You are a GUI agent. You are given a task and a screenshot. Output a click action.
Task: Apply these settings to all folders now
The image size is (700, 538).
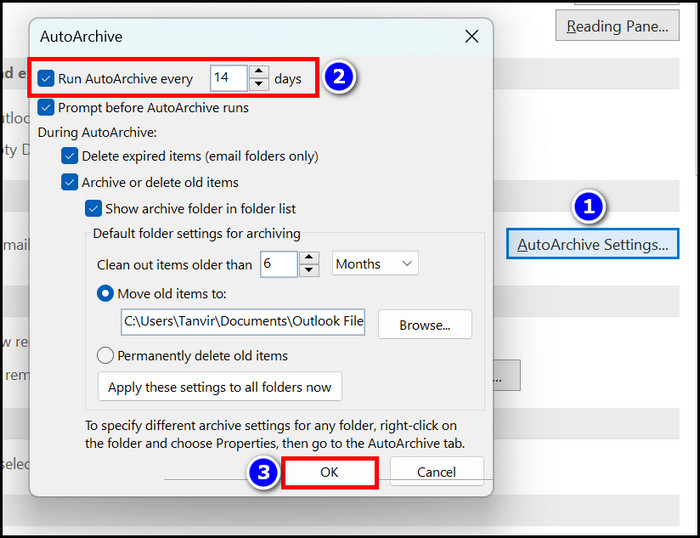(220, 387)
